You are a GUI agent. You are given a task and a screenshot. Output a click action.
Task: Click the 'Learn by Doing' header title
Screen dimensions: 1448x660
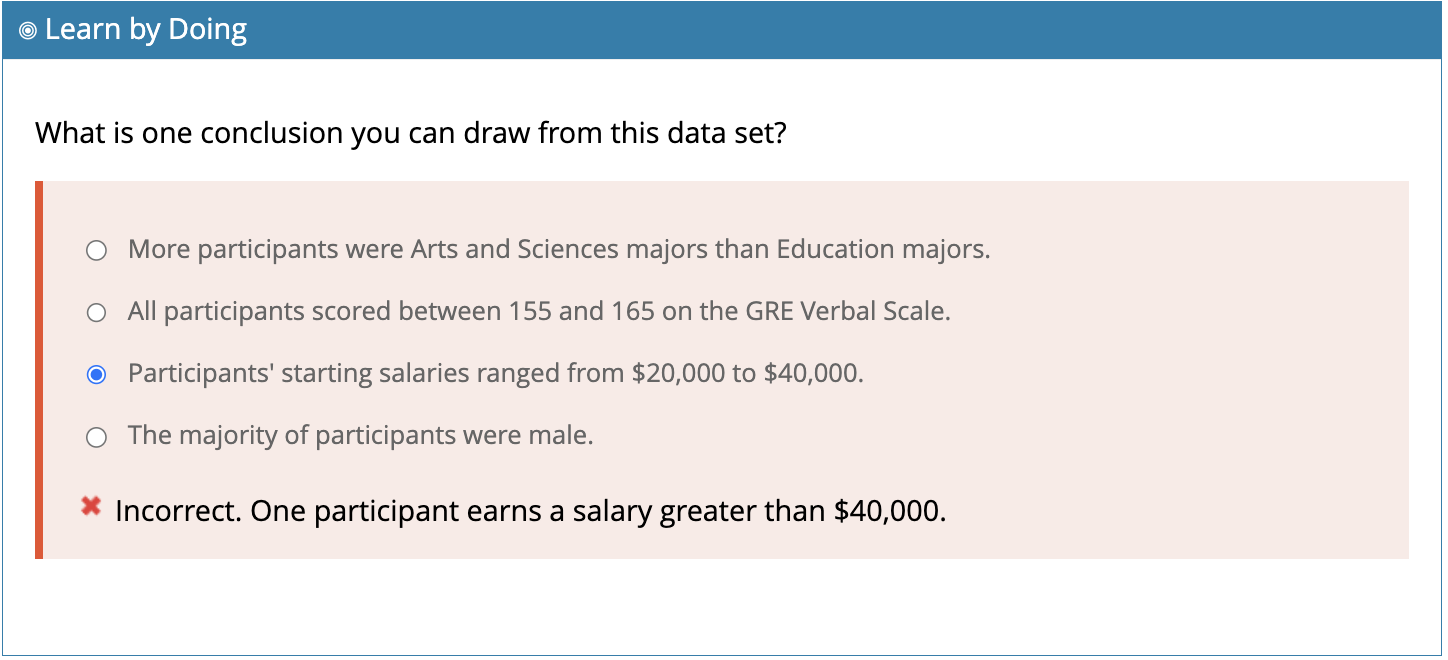pos(146,30)
